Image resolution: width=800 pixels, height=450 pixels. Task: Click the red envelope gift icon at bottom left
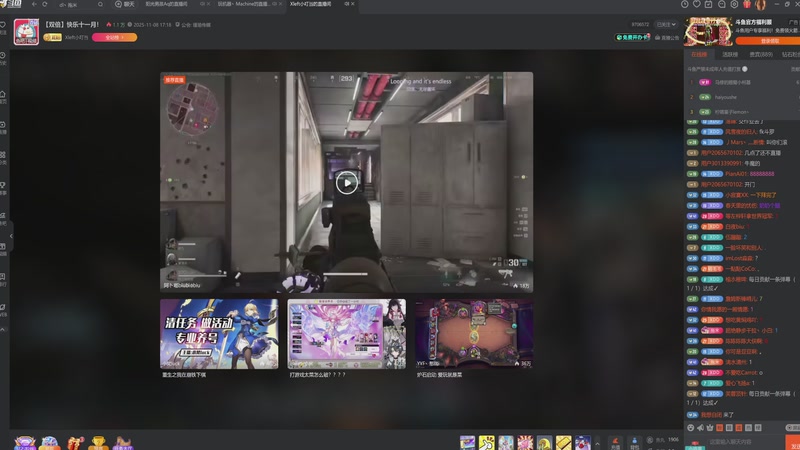click(x=74, y=442)
